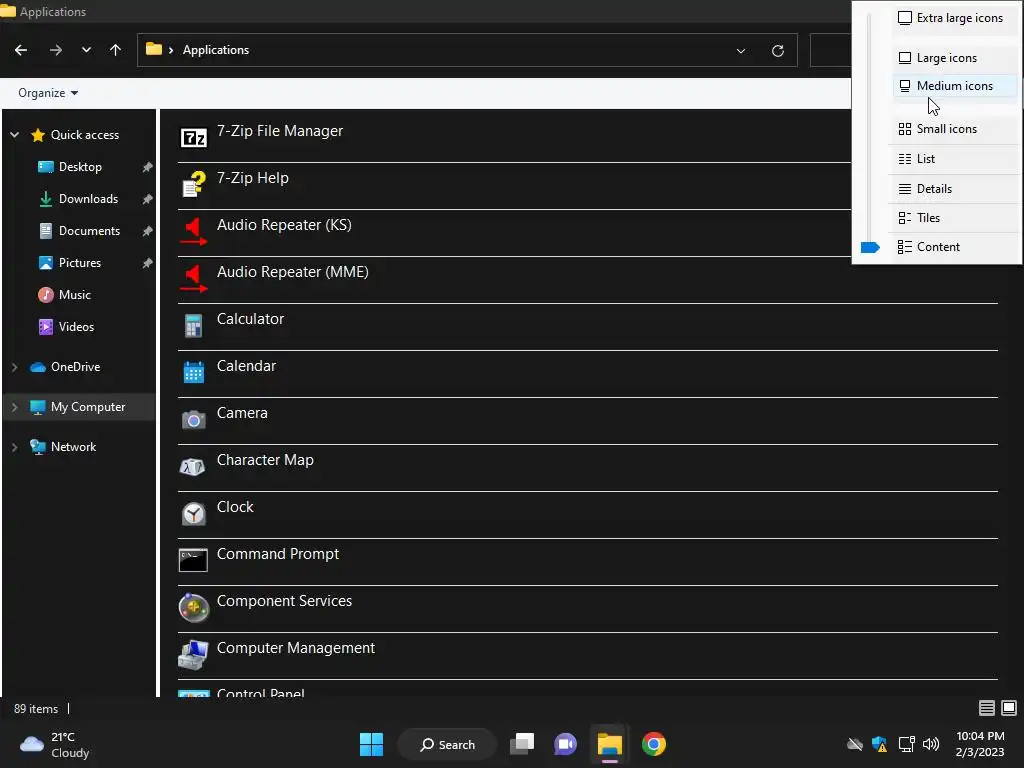The width and height of the screenshot is (1024, 768).
Task: Open Documents in Quick access
Action: tap(79, 231)
